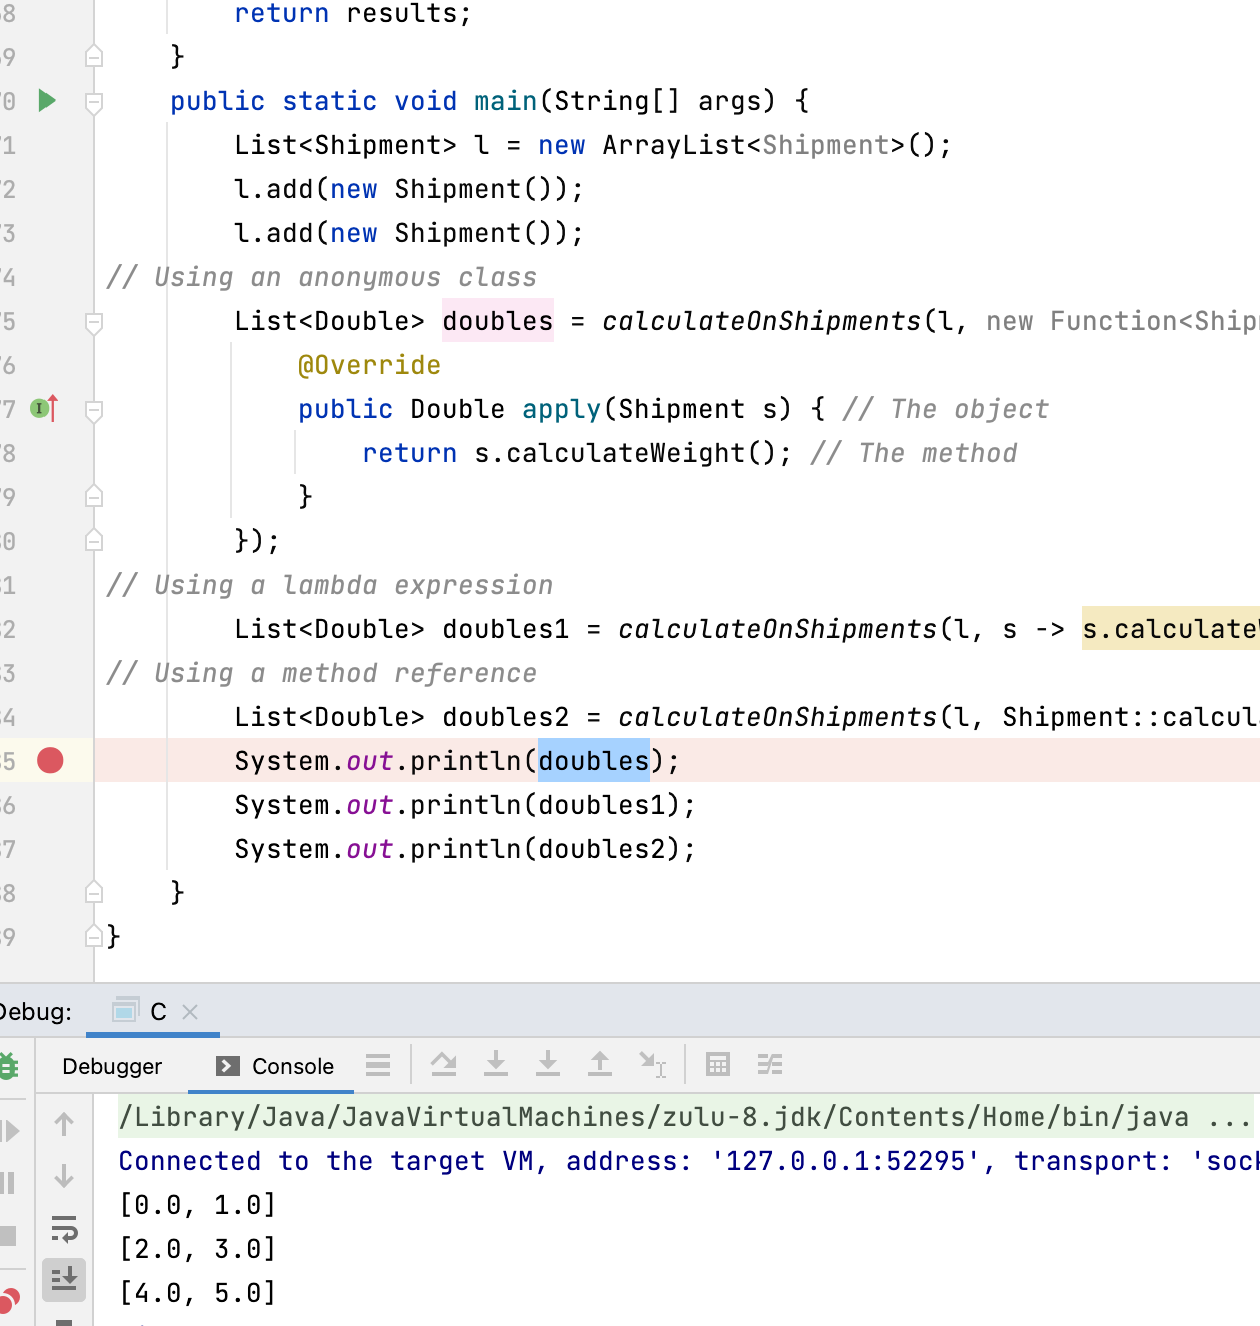Expand the folded java command line in console

[1229, 1118]
